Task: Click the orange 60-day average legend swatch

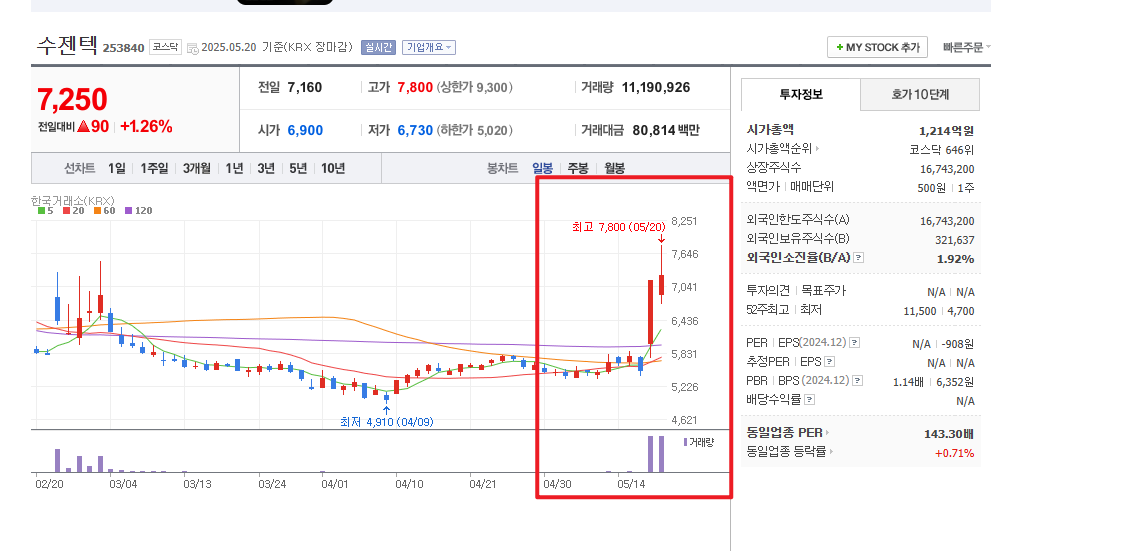Action: pos(97,211)
